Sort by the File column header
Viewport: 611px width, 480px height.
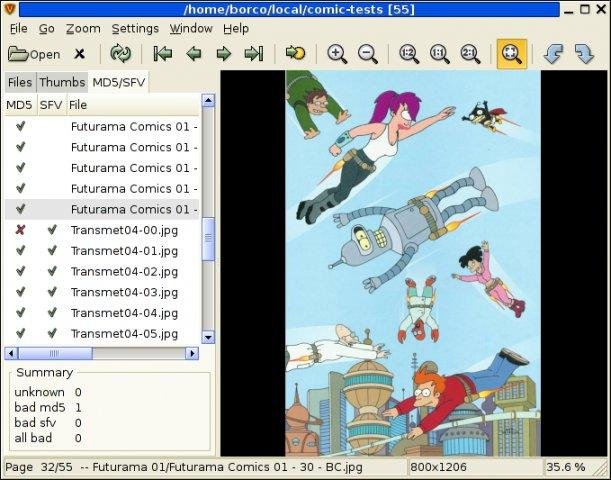(x=132, y=105)
